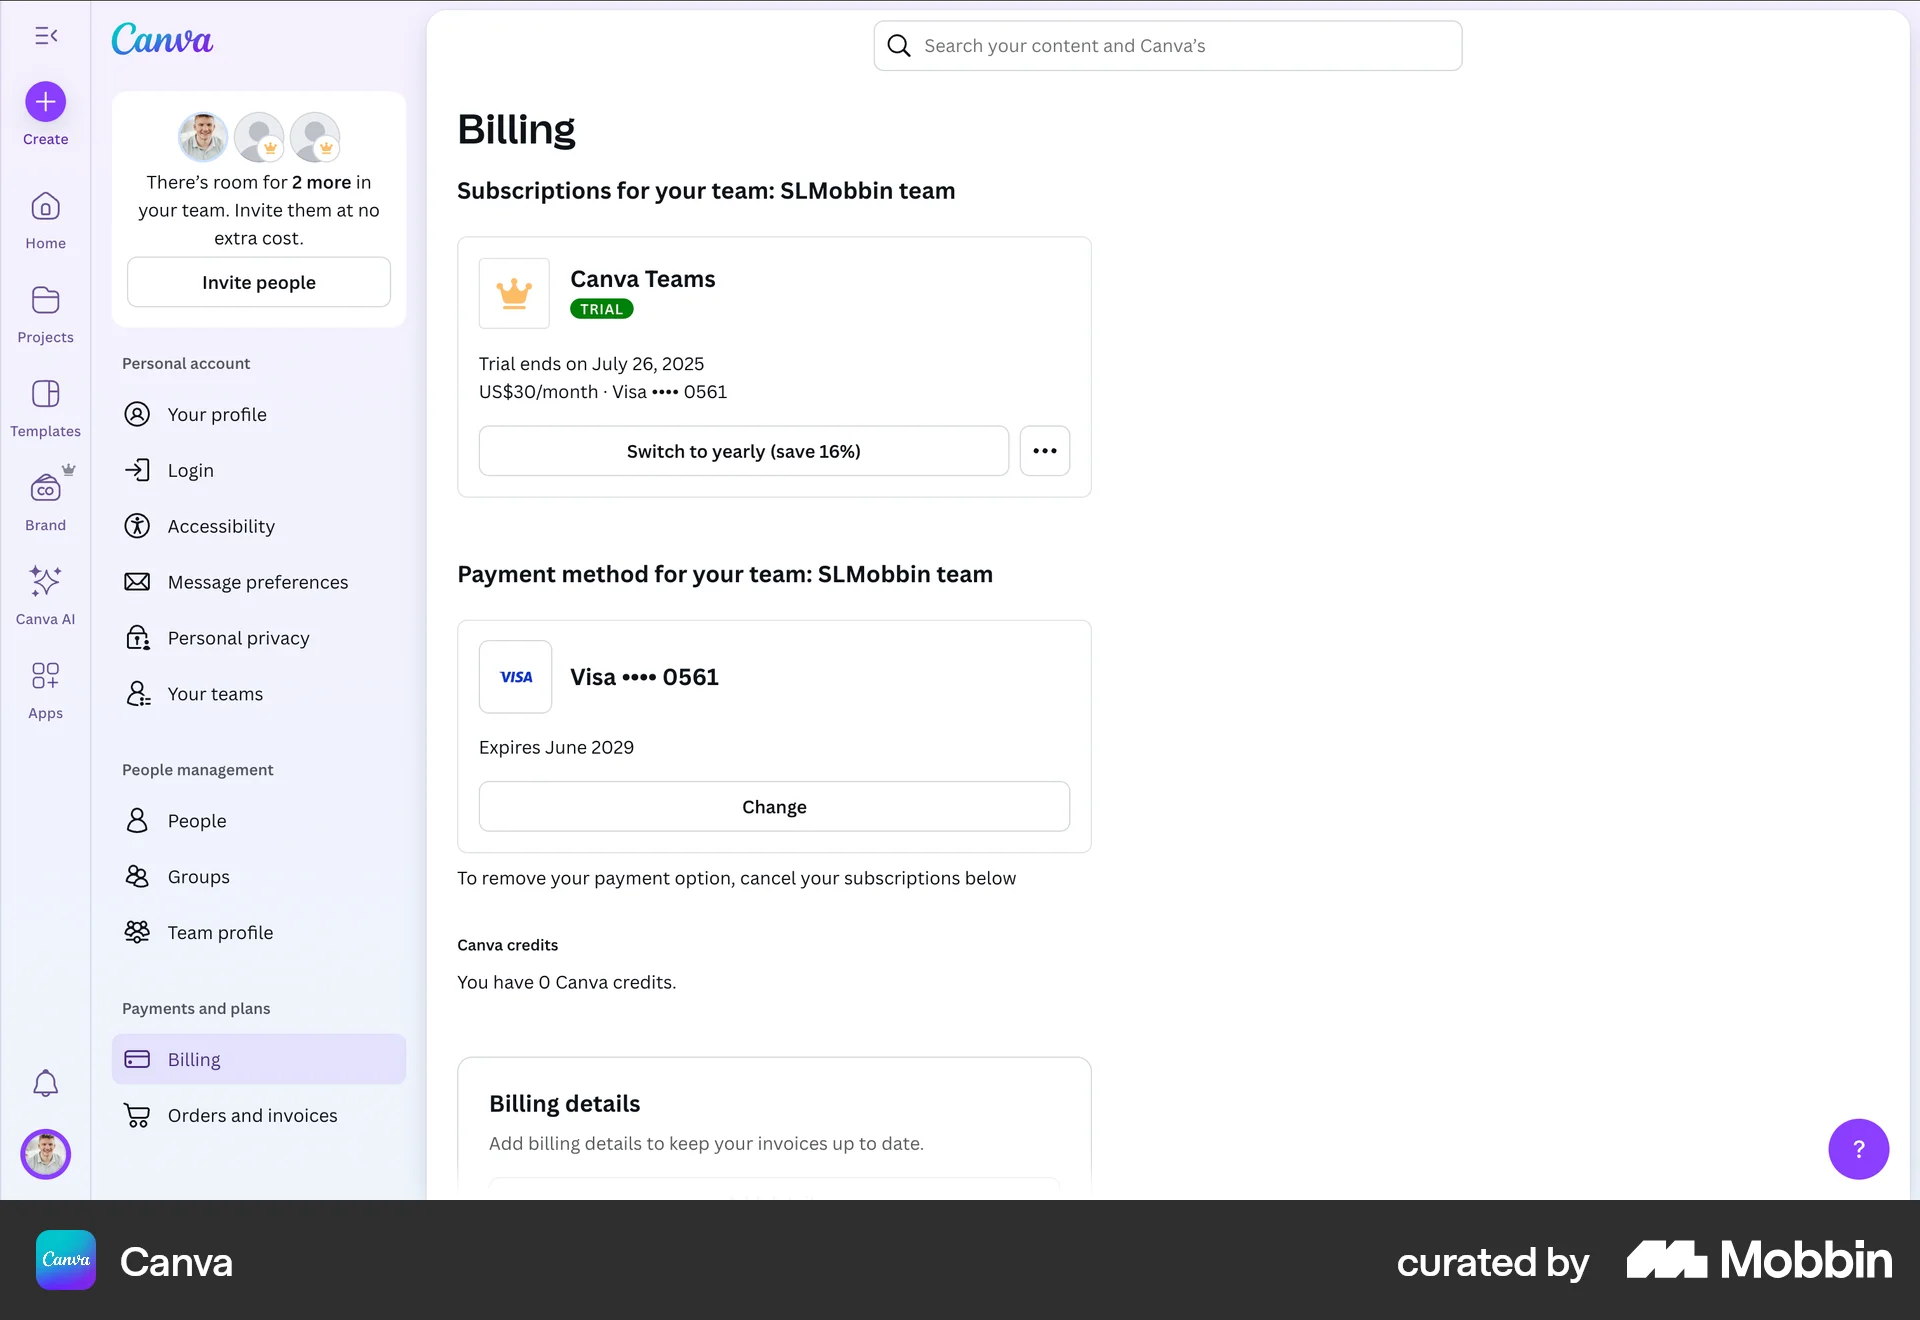Expand the Login settings entry

(x=190, y=470)
